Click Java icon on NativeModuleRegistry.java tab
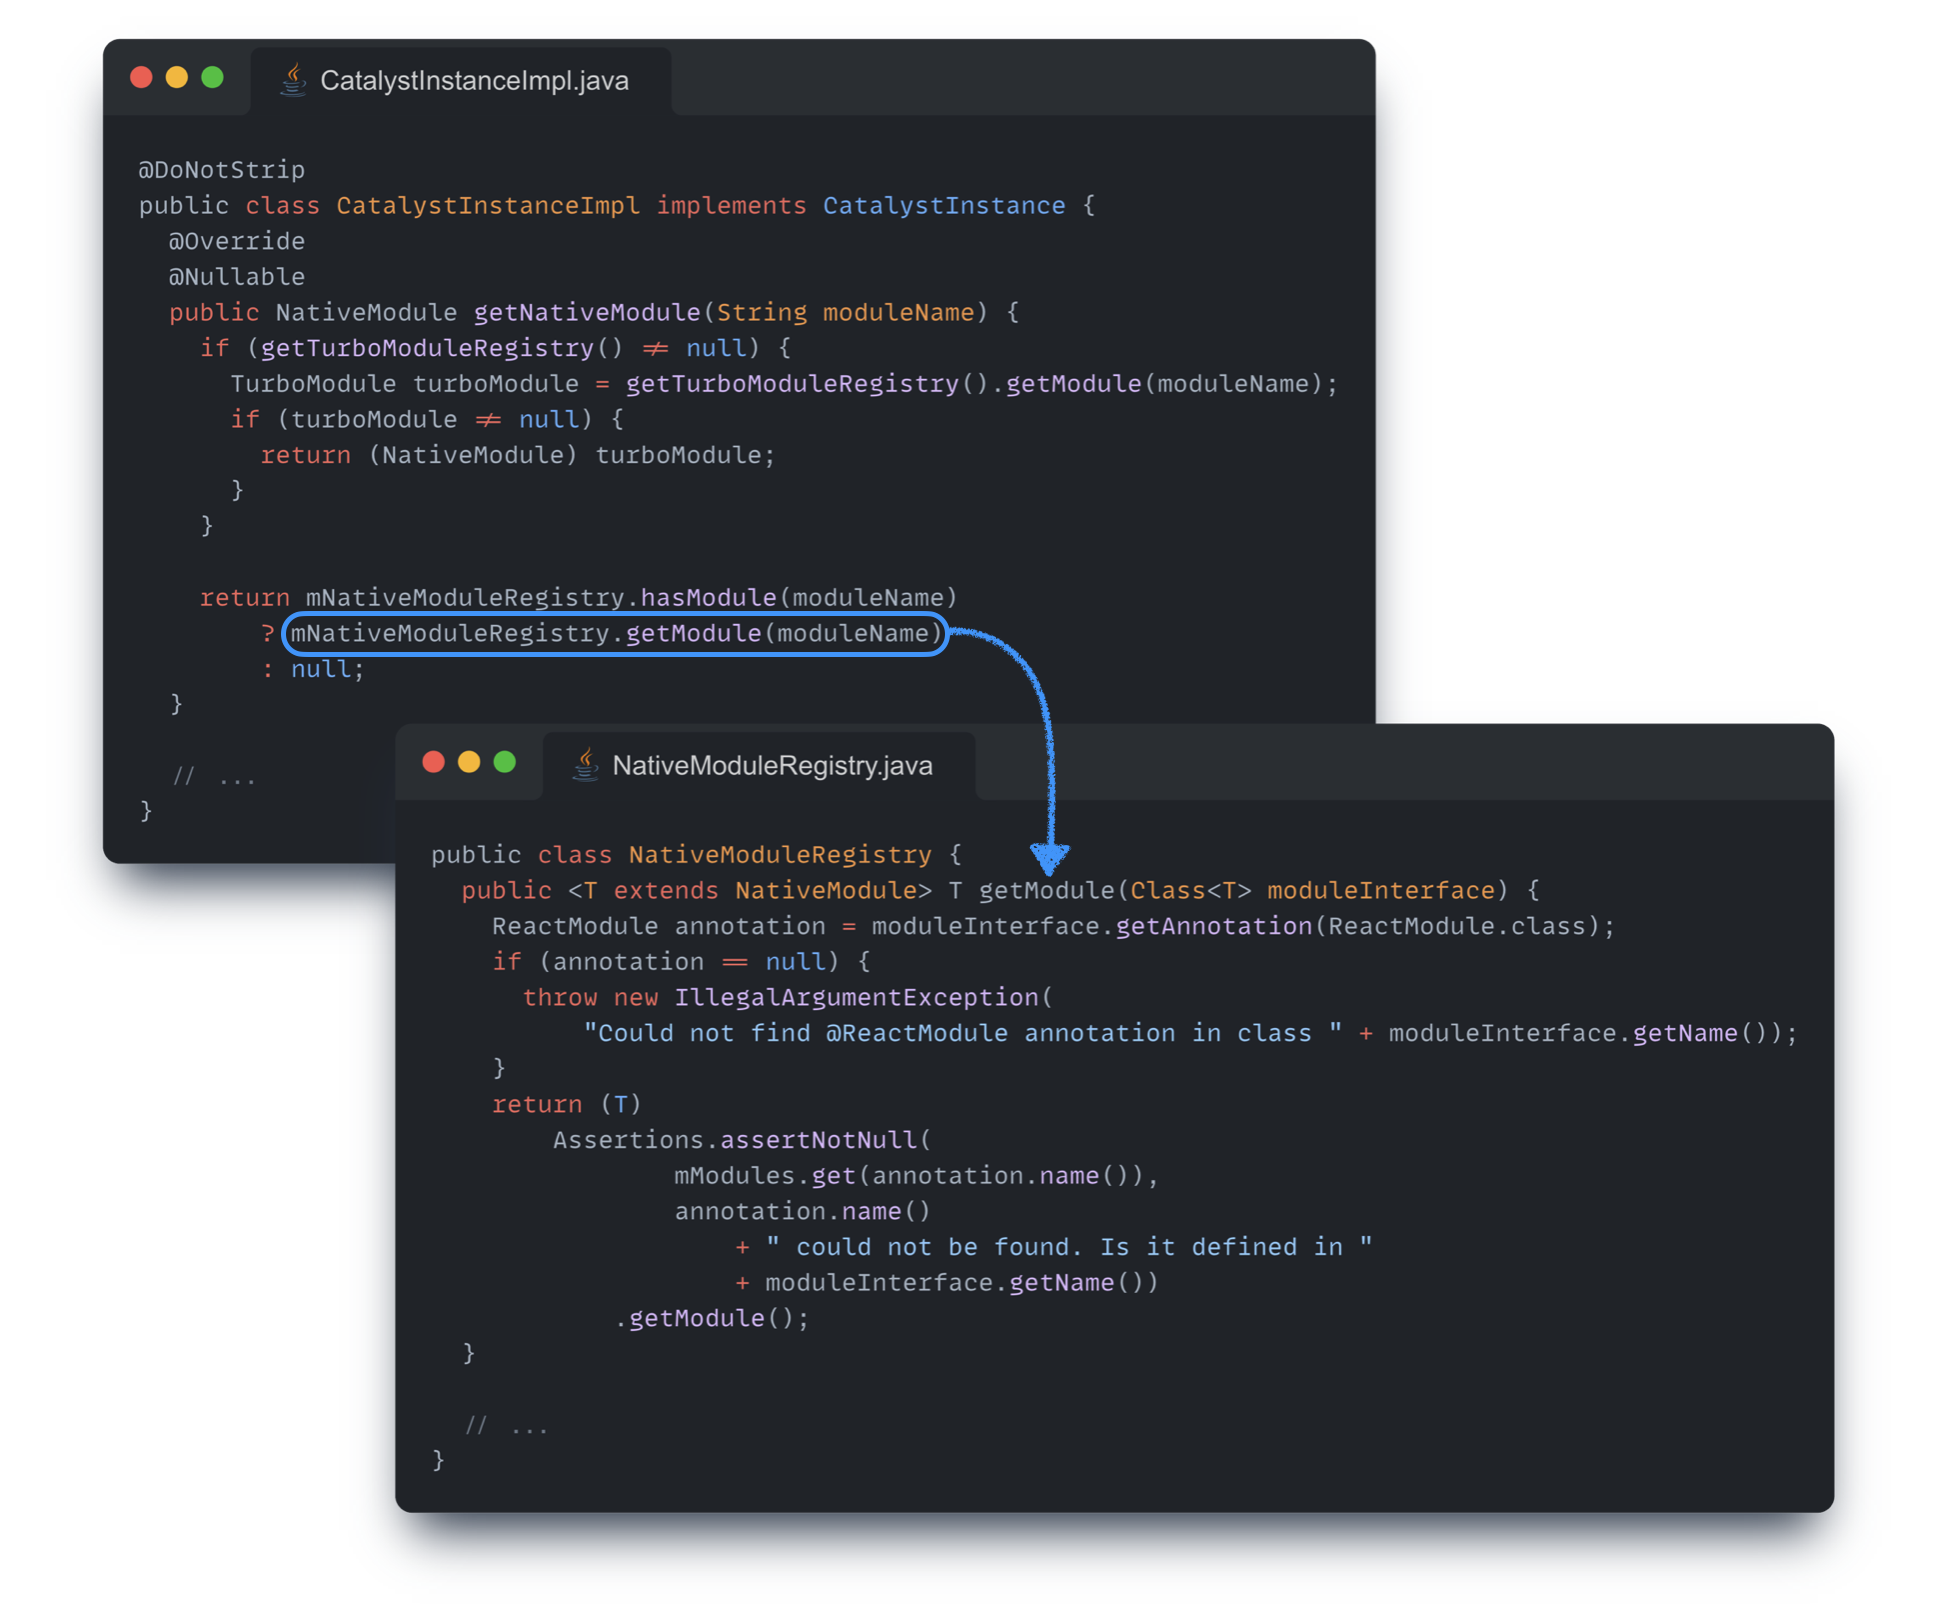 click(585, 765)
